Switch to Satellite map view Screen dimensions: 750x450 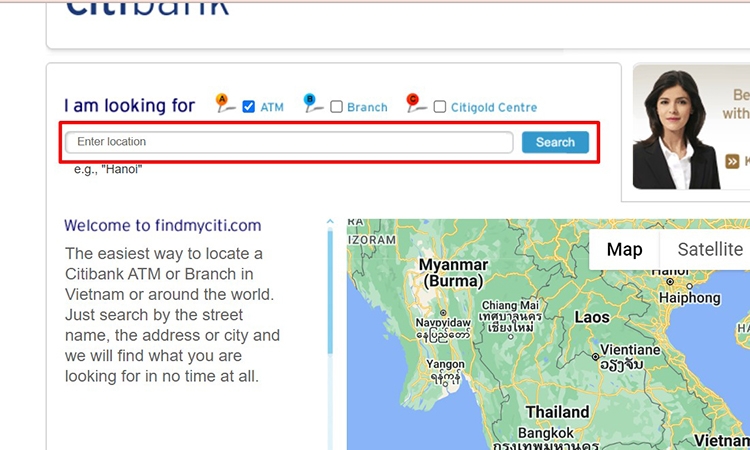(x=710, y=250)
